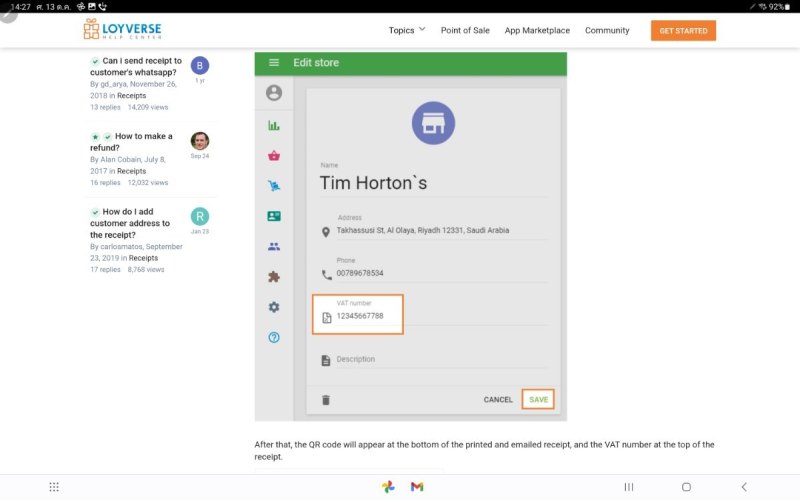Open the reports bar chart icon

pos(274,125)
